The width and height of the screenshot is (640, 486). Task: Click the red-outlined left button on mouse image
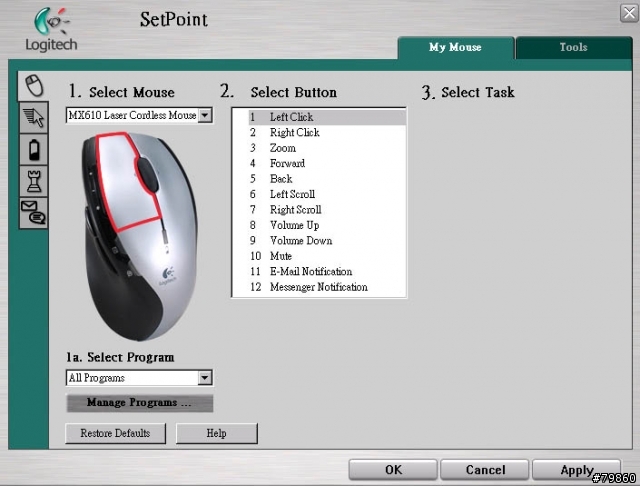[x=122, y=184]
